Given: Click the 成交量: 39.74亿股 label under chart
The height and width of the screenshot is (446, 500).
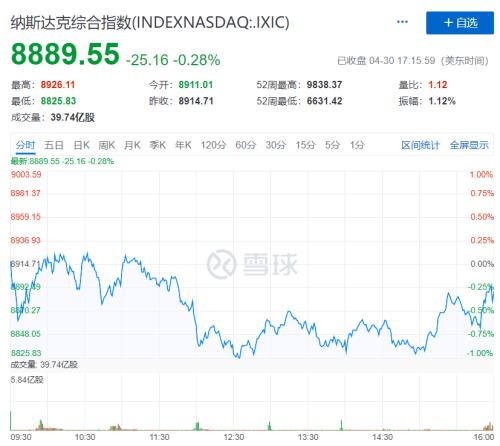Looking at the screenshot, I should [44, 364].
